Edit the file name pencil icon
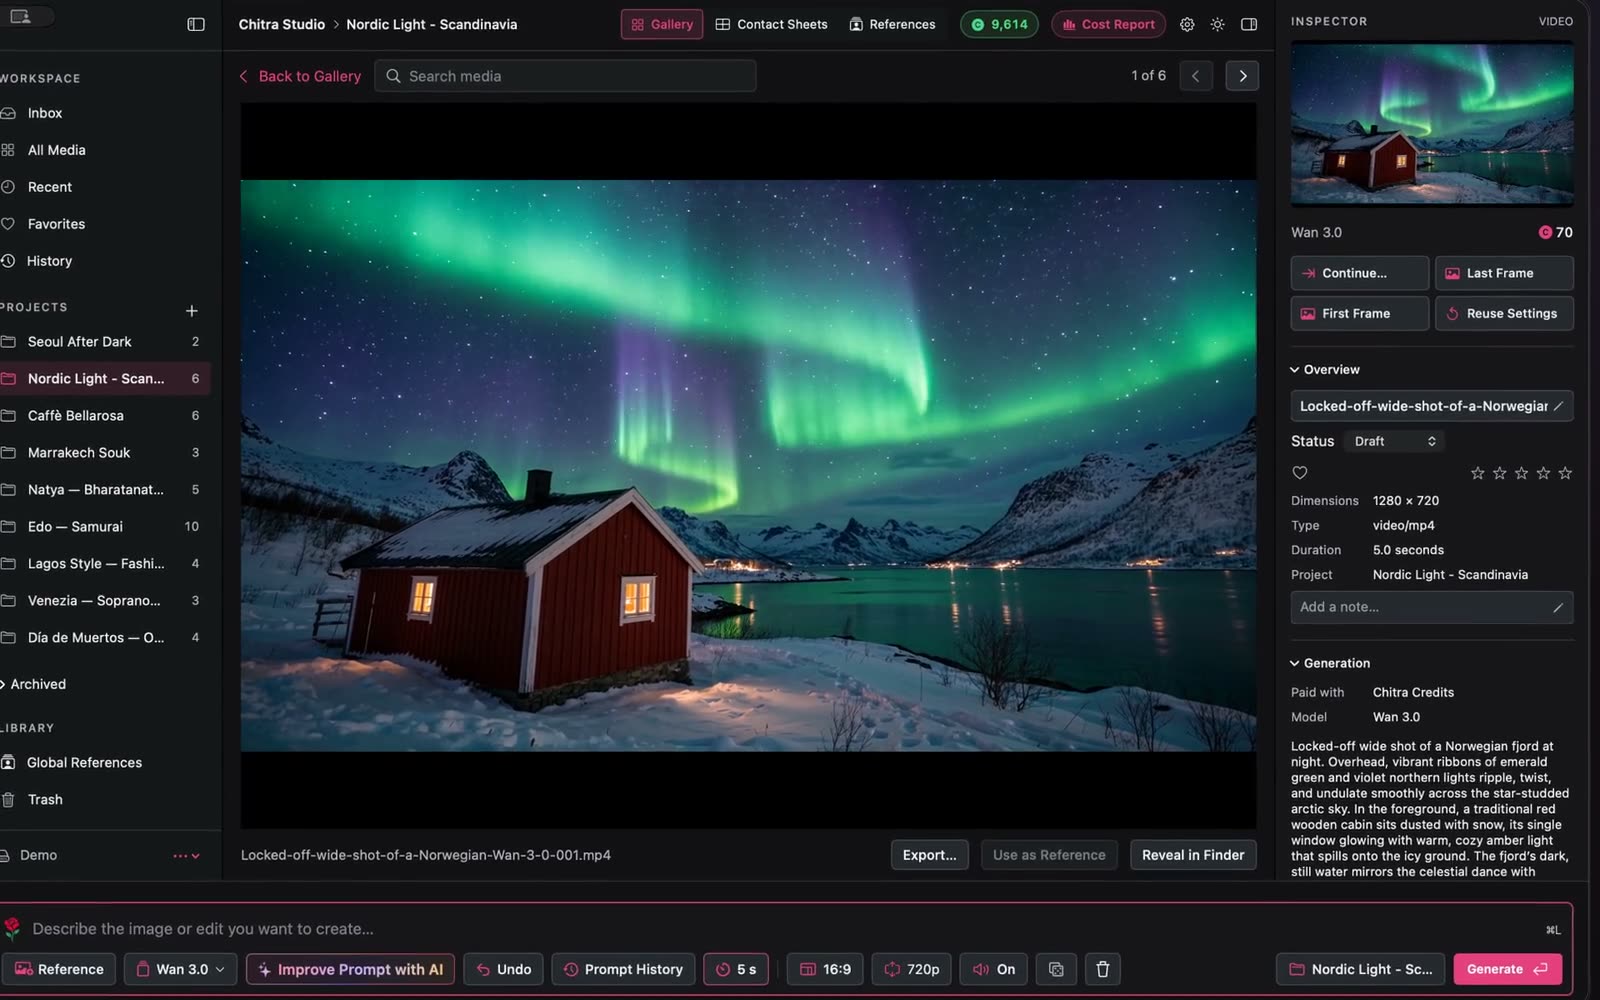 (x=1558, y=406)
